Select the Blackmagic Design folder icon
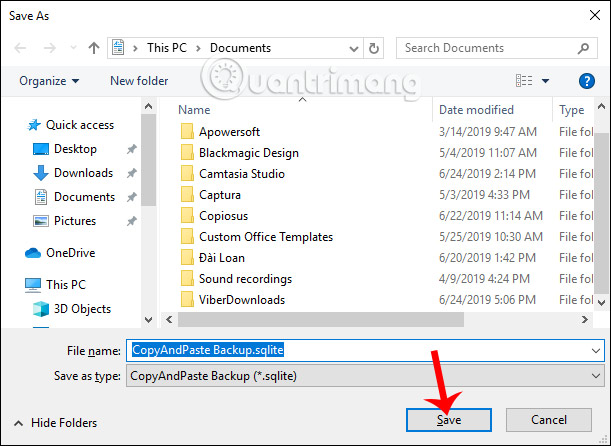The width and height of the screenshot is (611, 446). (x=187, y=153)
